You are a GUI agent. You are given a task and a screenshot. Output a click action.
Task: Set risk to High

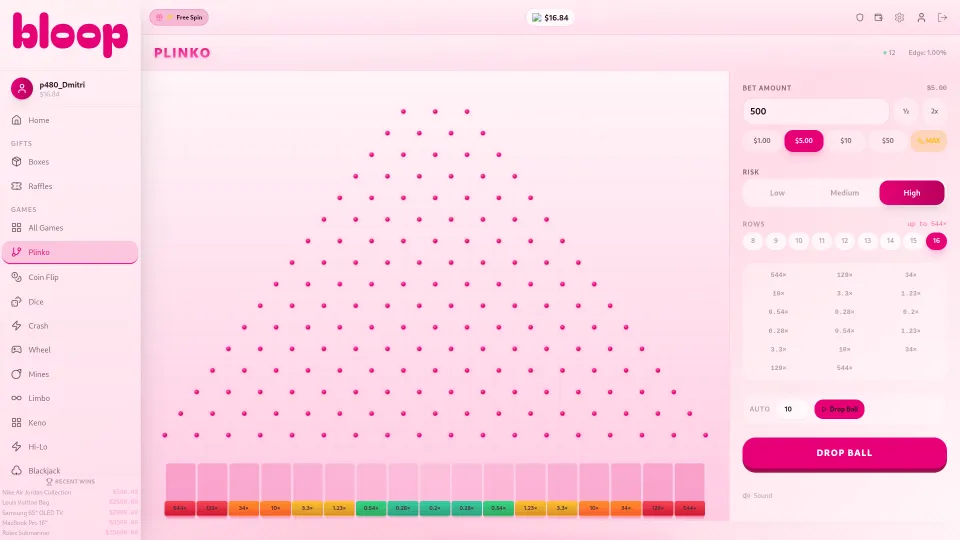click(x=912, y=193)
